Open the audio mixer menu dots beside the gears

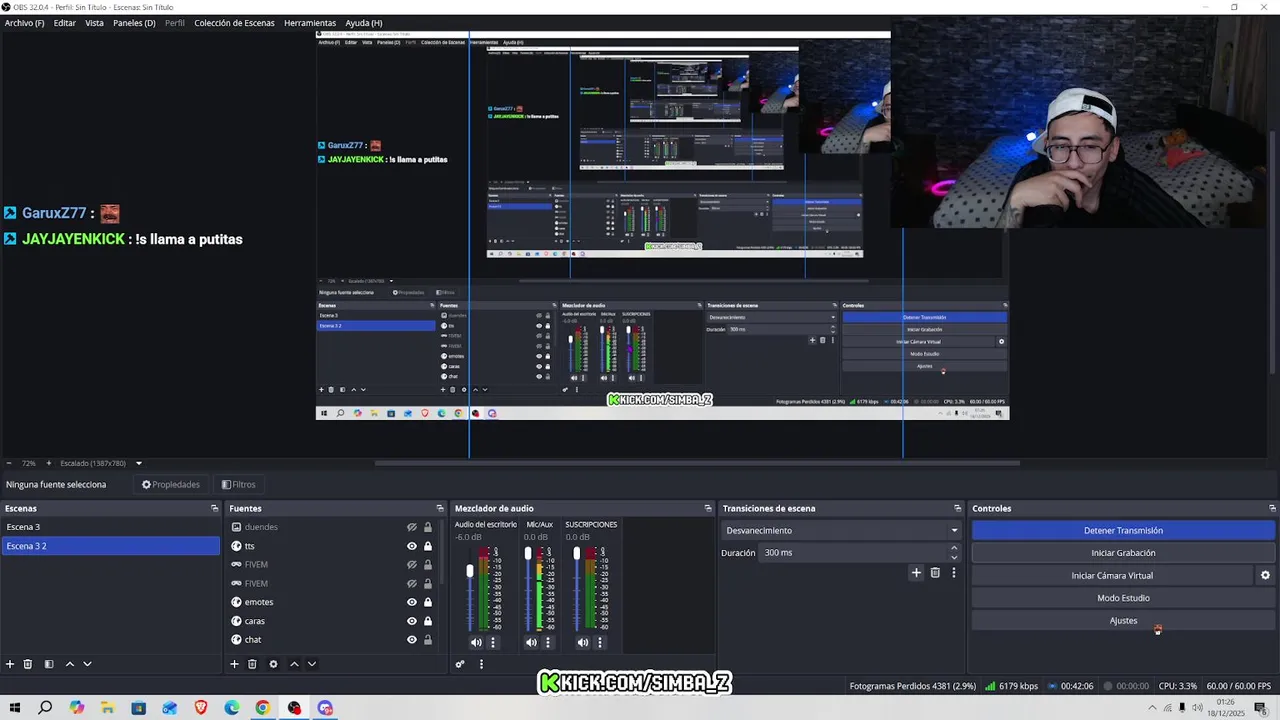[x=481, y=664]
